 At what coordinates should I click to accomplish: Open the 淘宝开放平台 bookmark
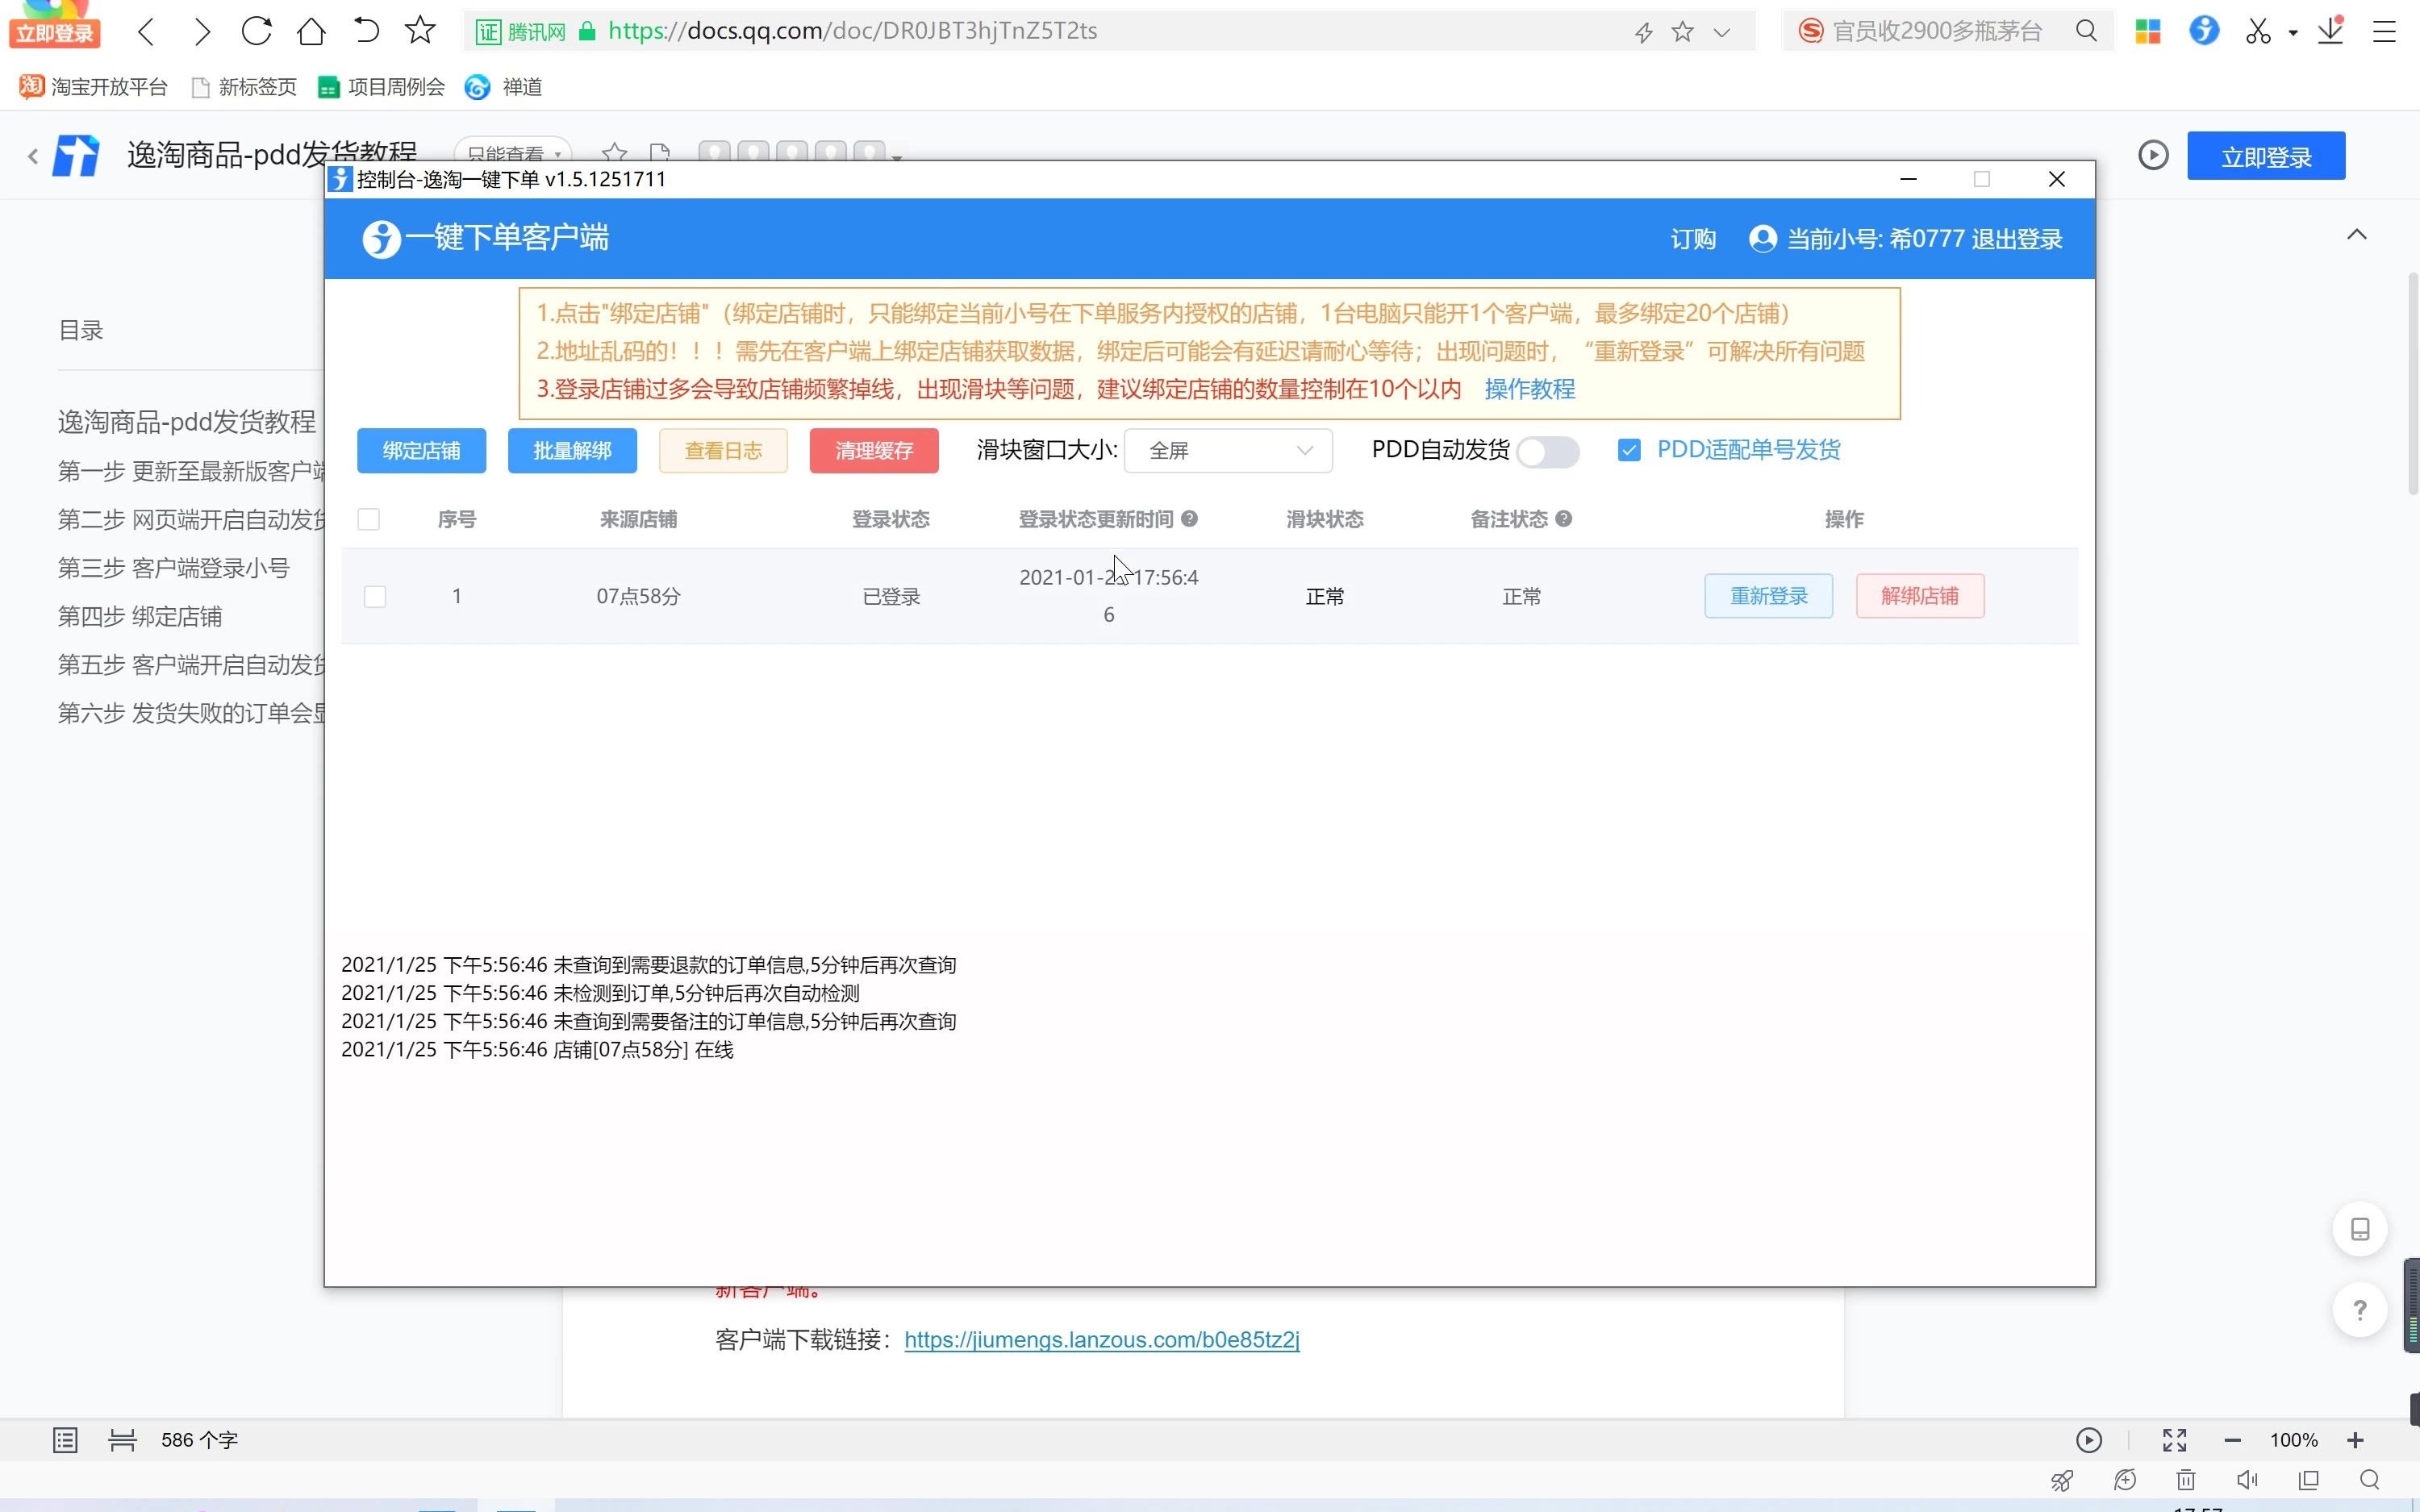tap(93, 87)
